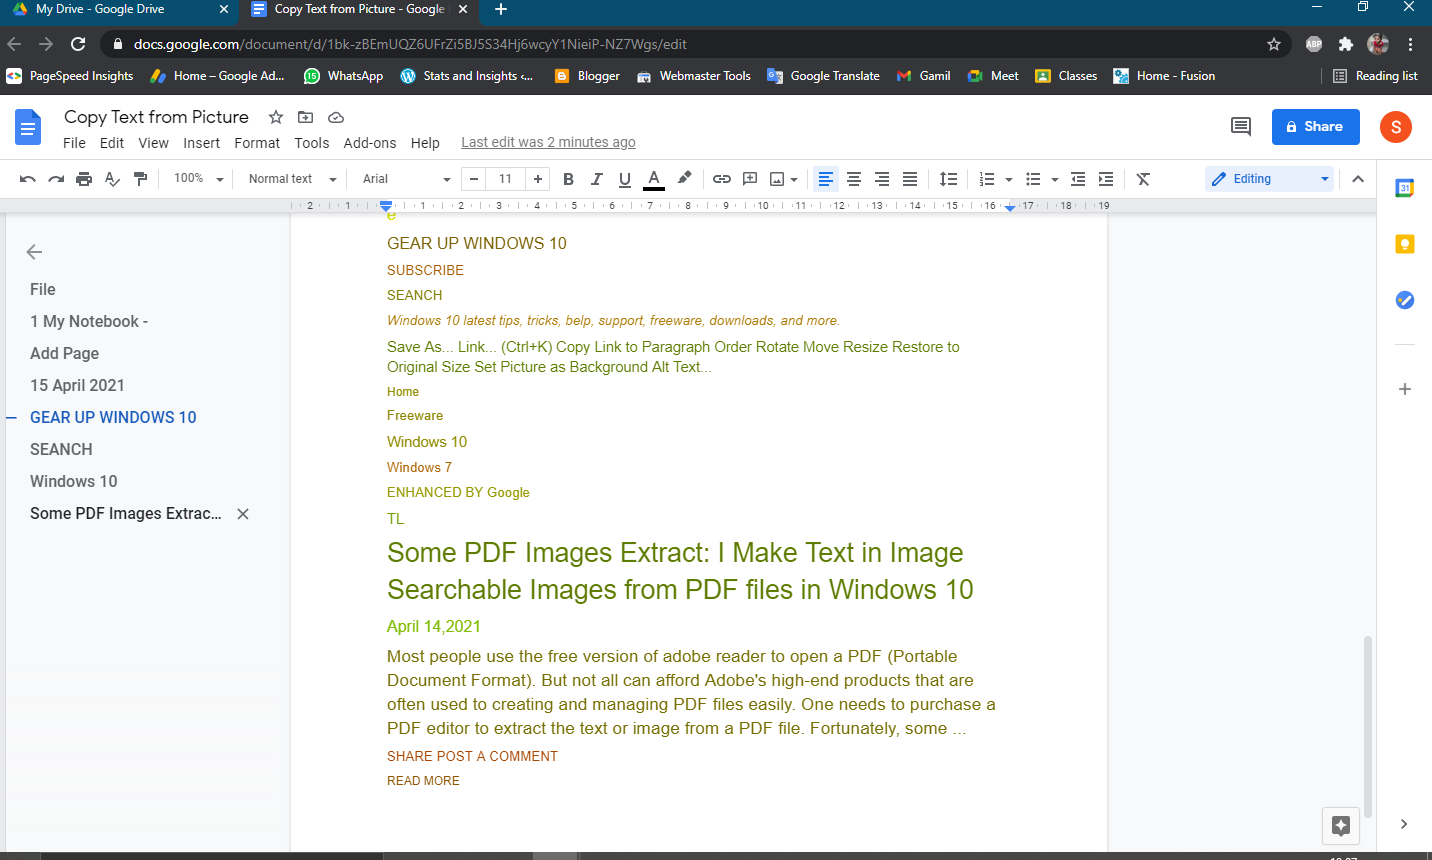Screen dimensions: 1432x860
Task: Select the Paint format tool
Action: pos(140,179)
